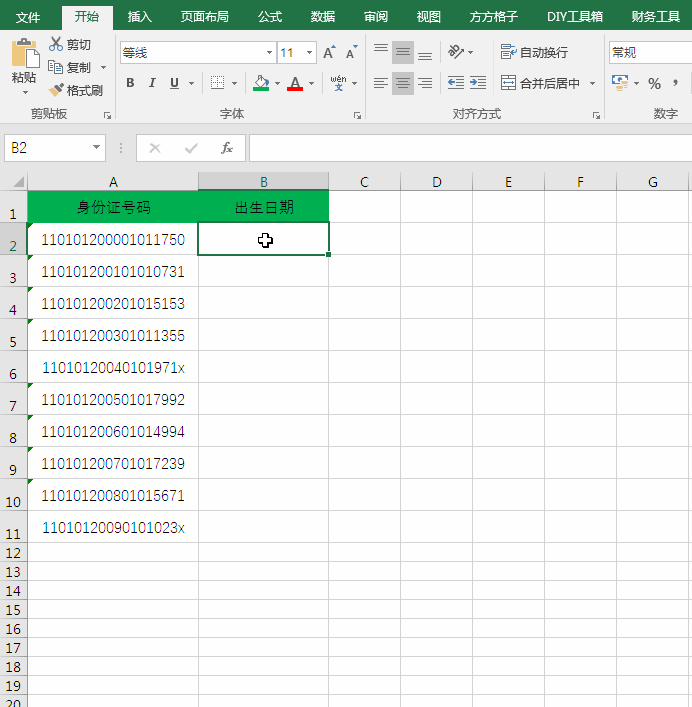This screenshot has height=707, width=692.
Task: Set middle vertical alignment
Action: [x=403, y=52]
